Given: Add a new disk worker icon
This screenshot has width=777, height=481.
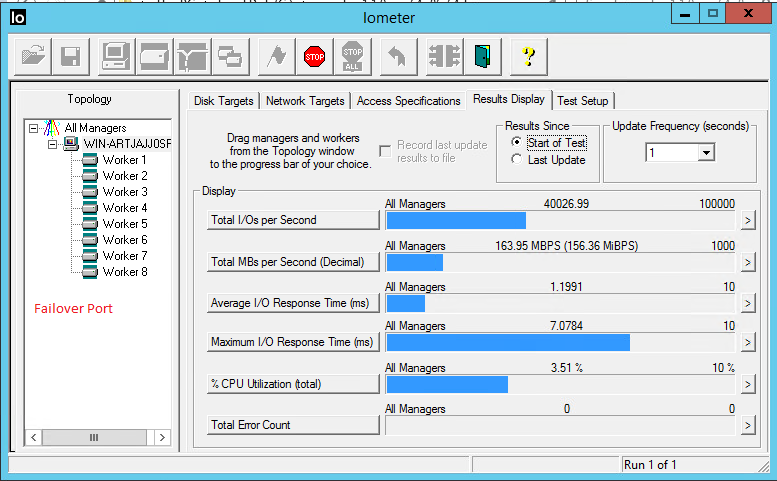Looking at the screenshot, I should click(154, 56).
